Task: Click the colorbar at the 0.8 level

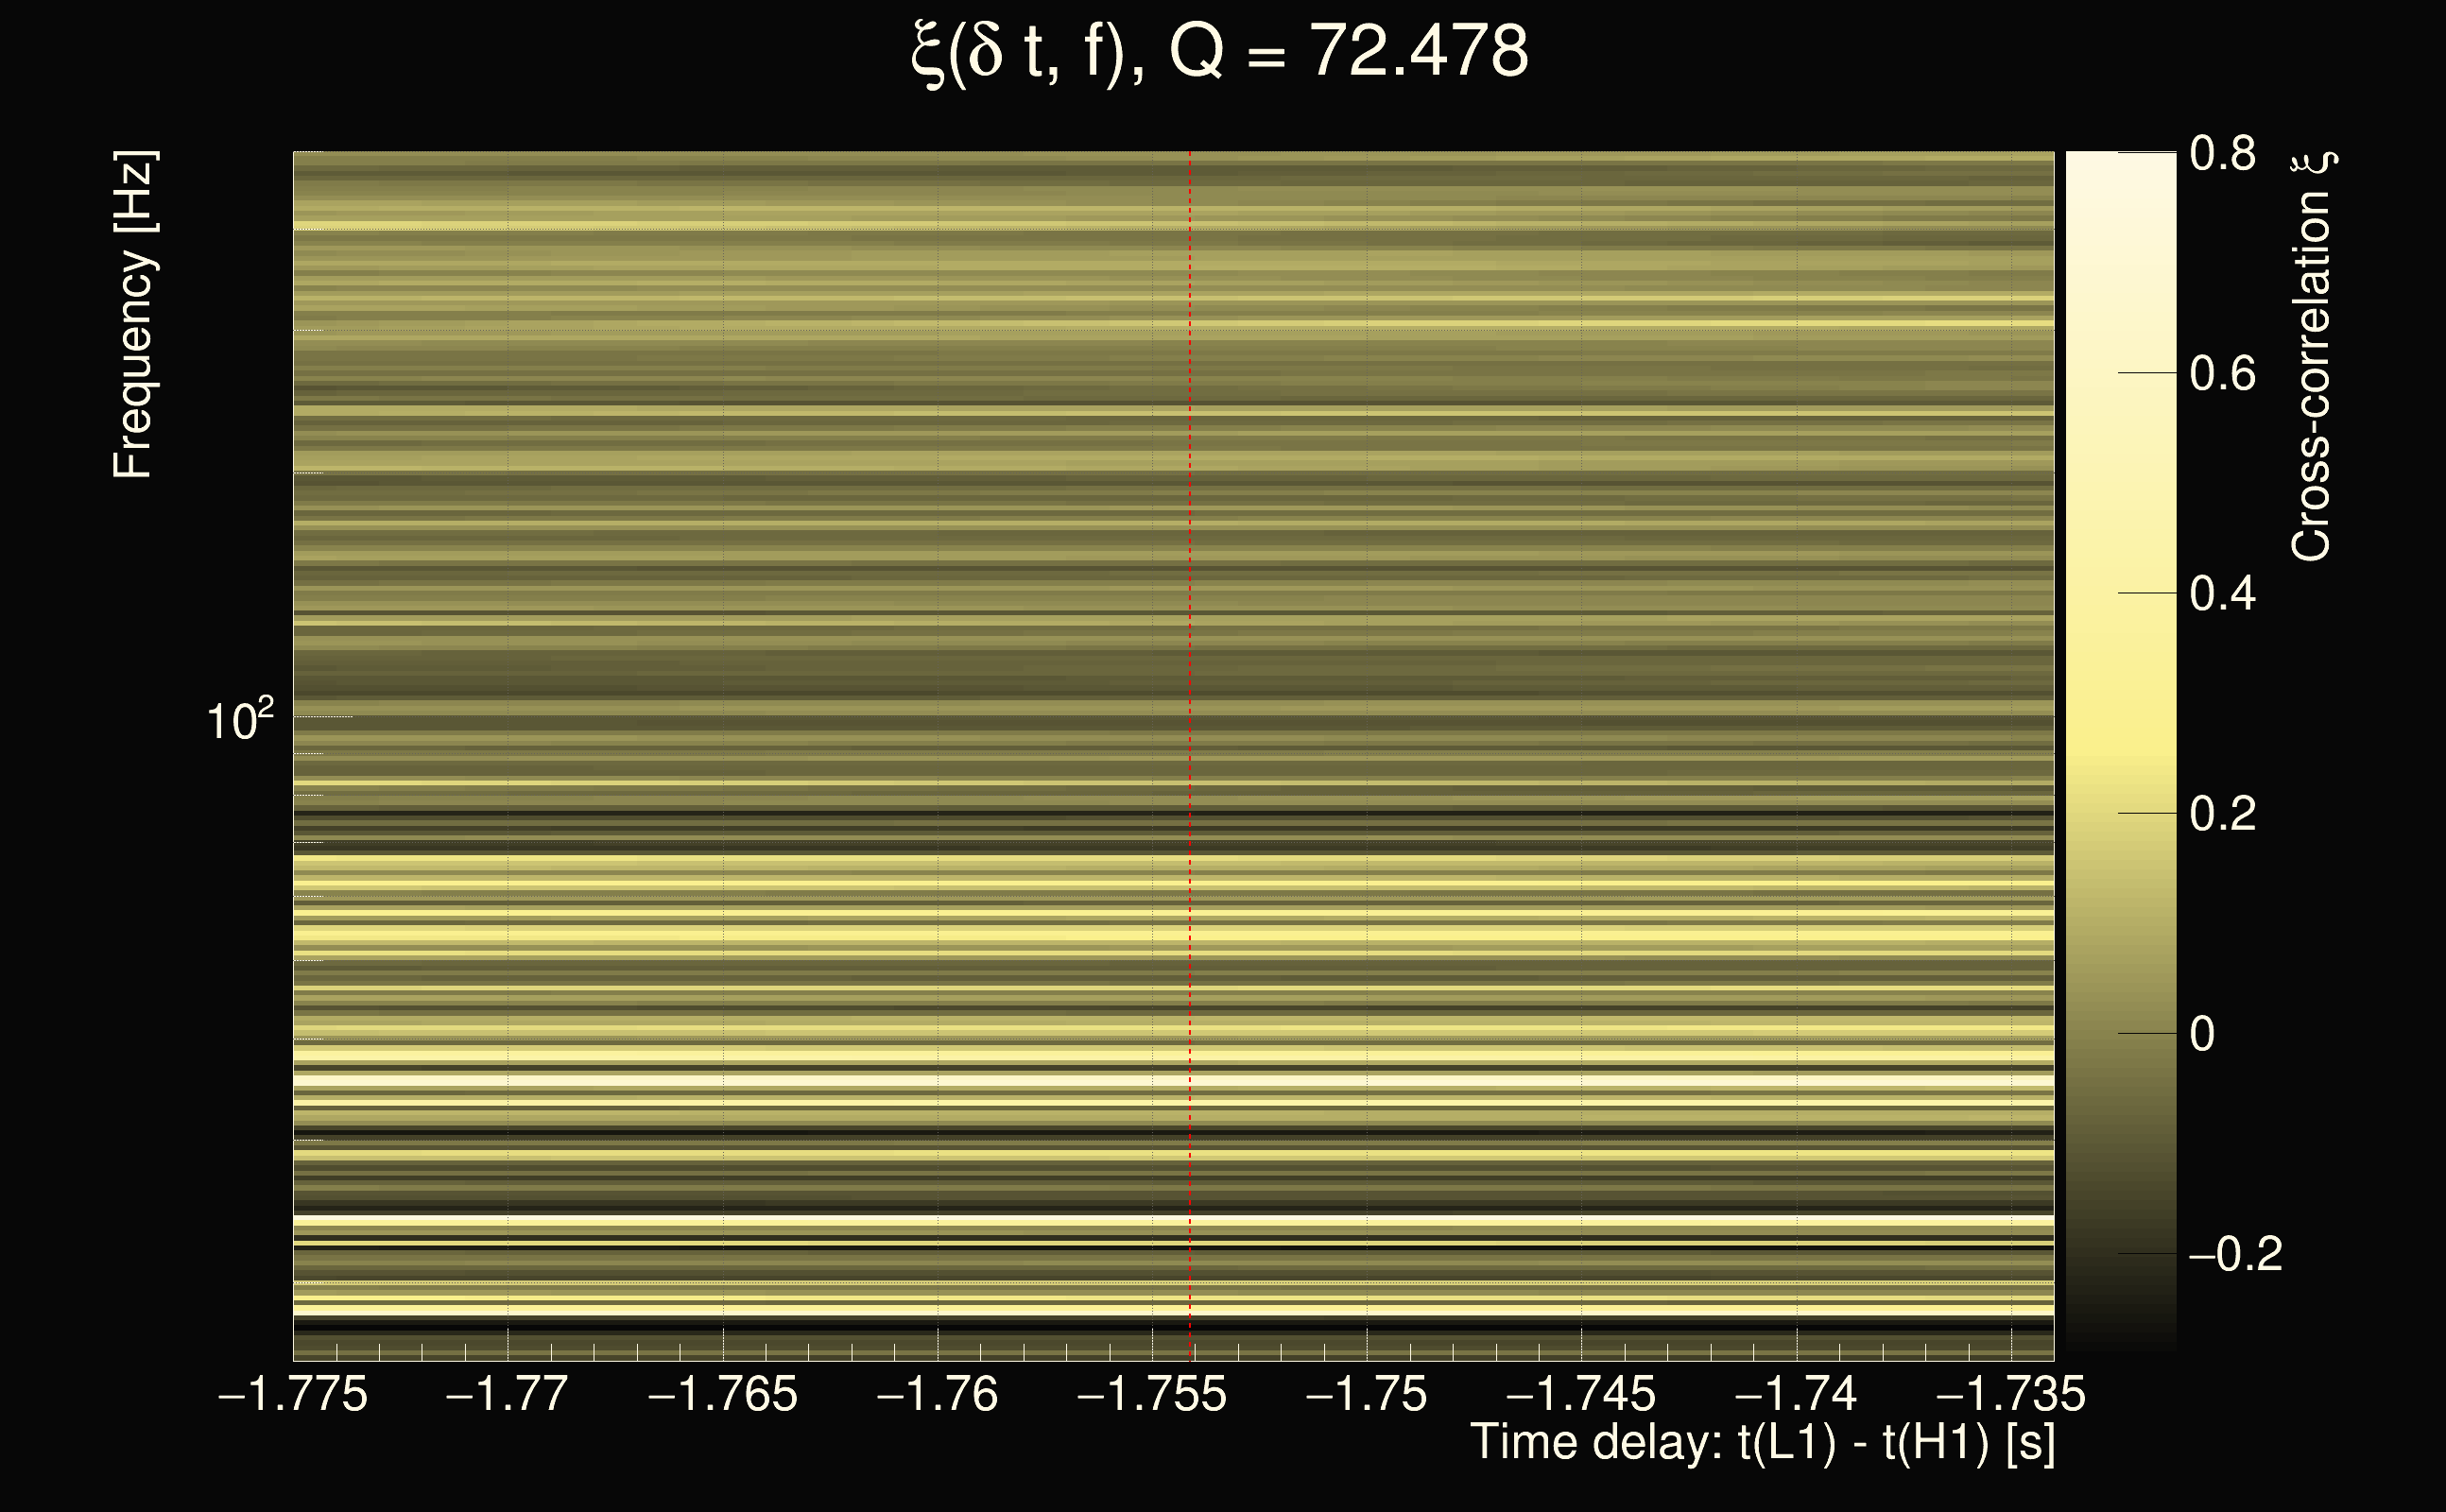Action: pos(2120,154)
